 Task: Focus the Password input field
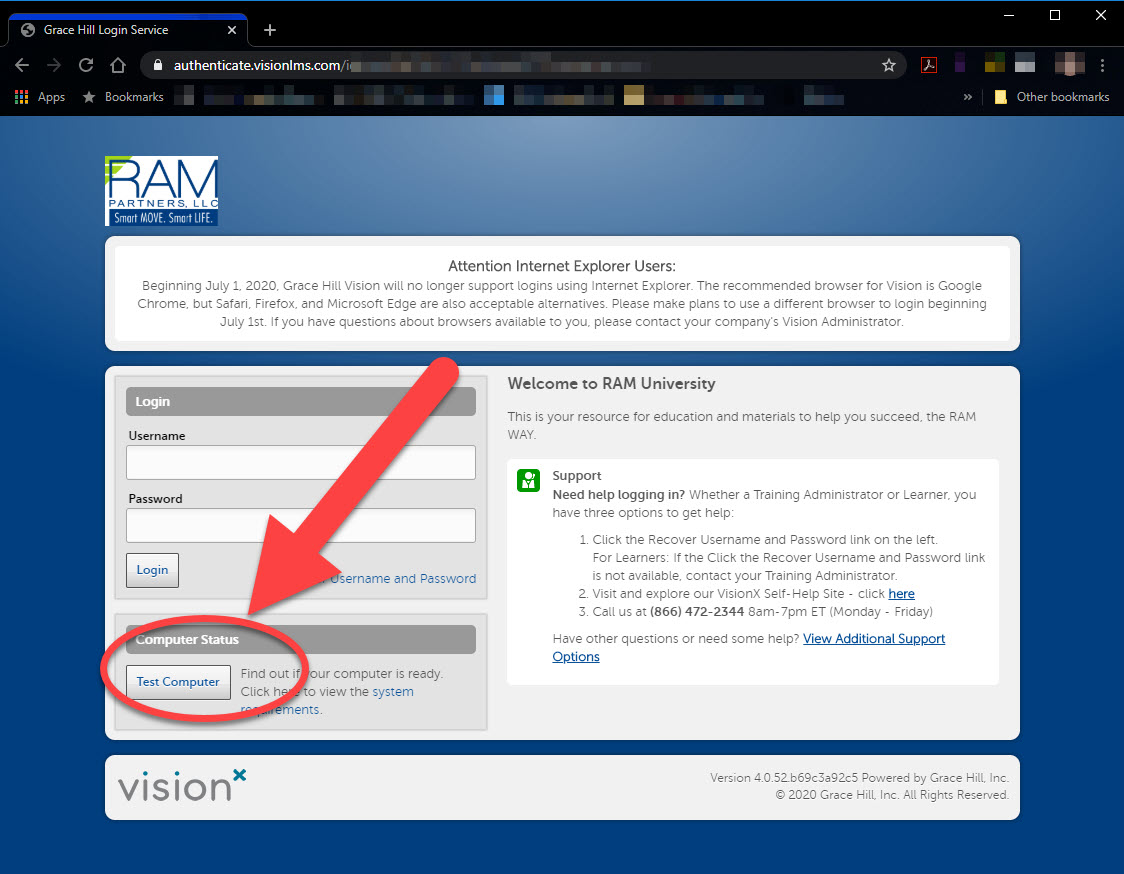(x=301, y=526)
